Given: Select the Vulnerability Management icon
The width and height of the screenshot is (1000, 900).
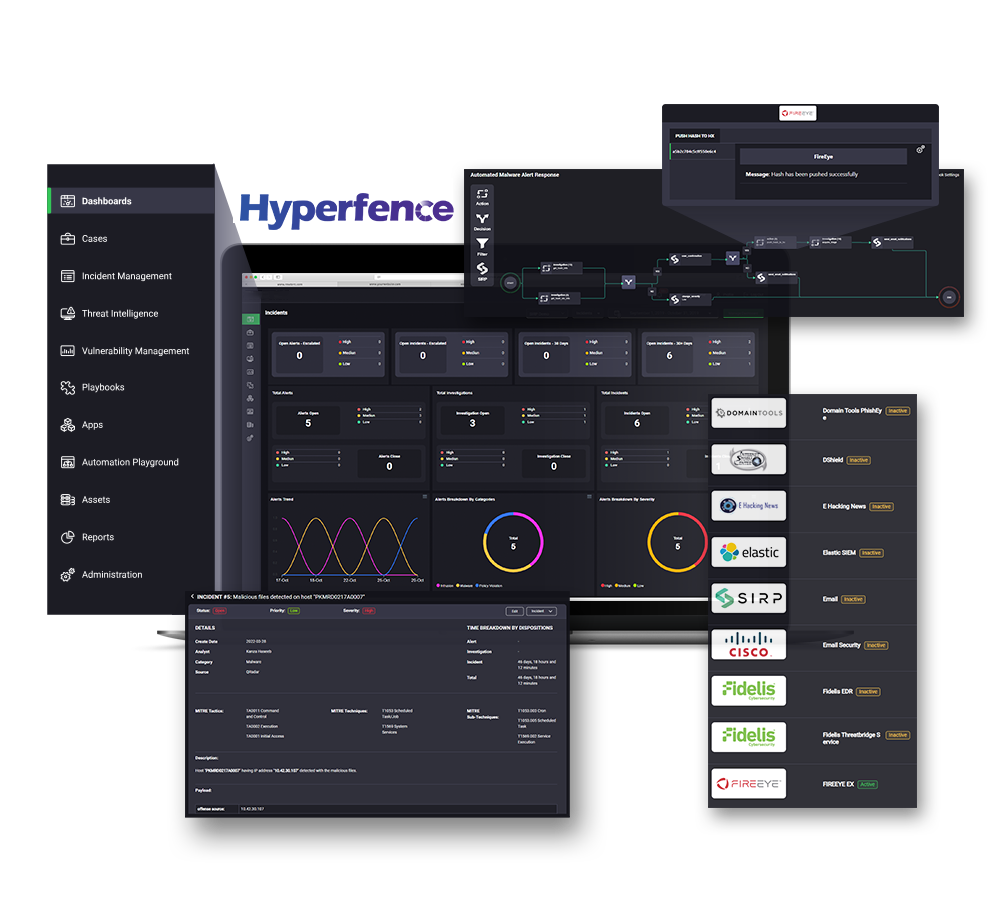Looking at the screenshot, I should tap(68, 351).
